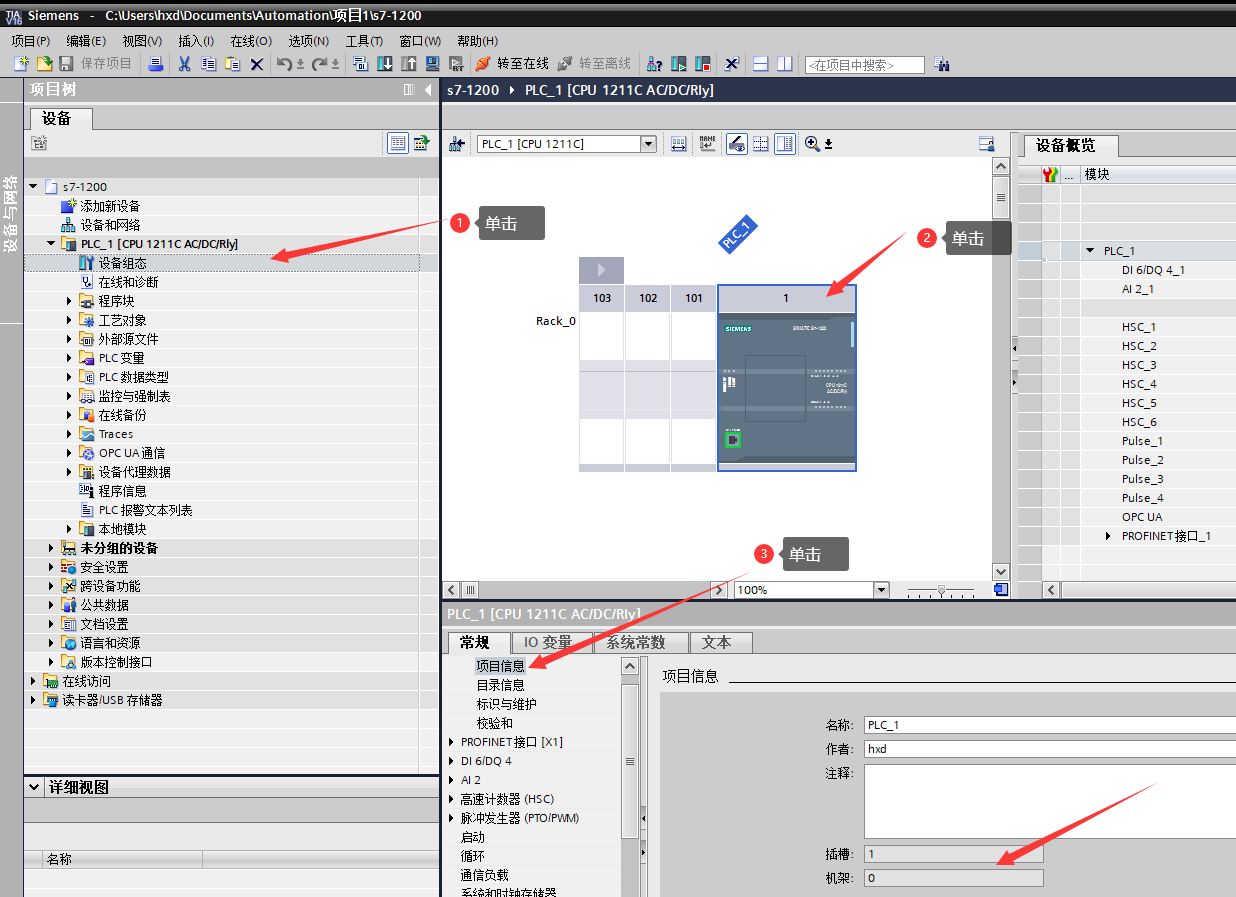
Task: Click the Upload from device icon
Action: click(409, 64)
